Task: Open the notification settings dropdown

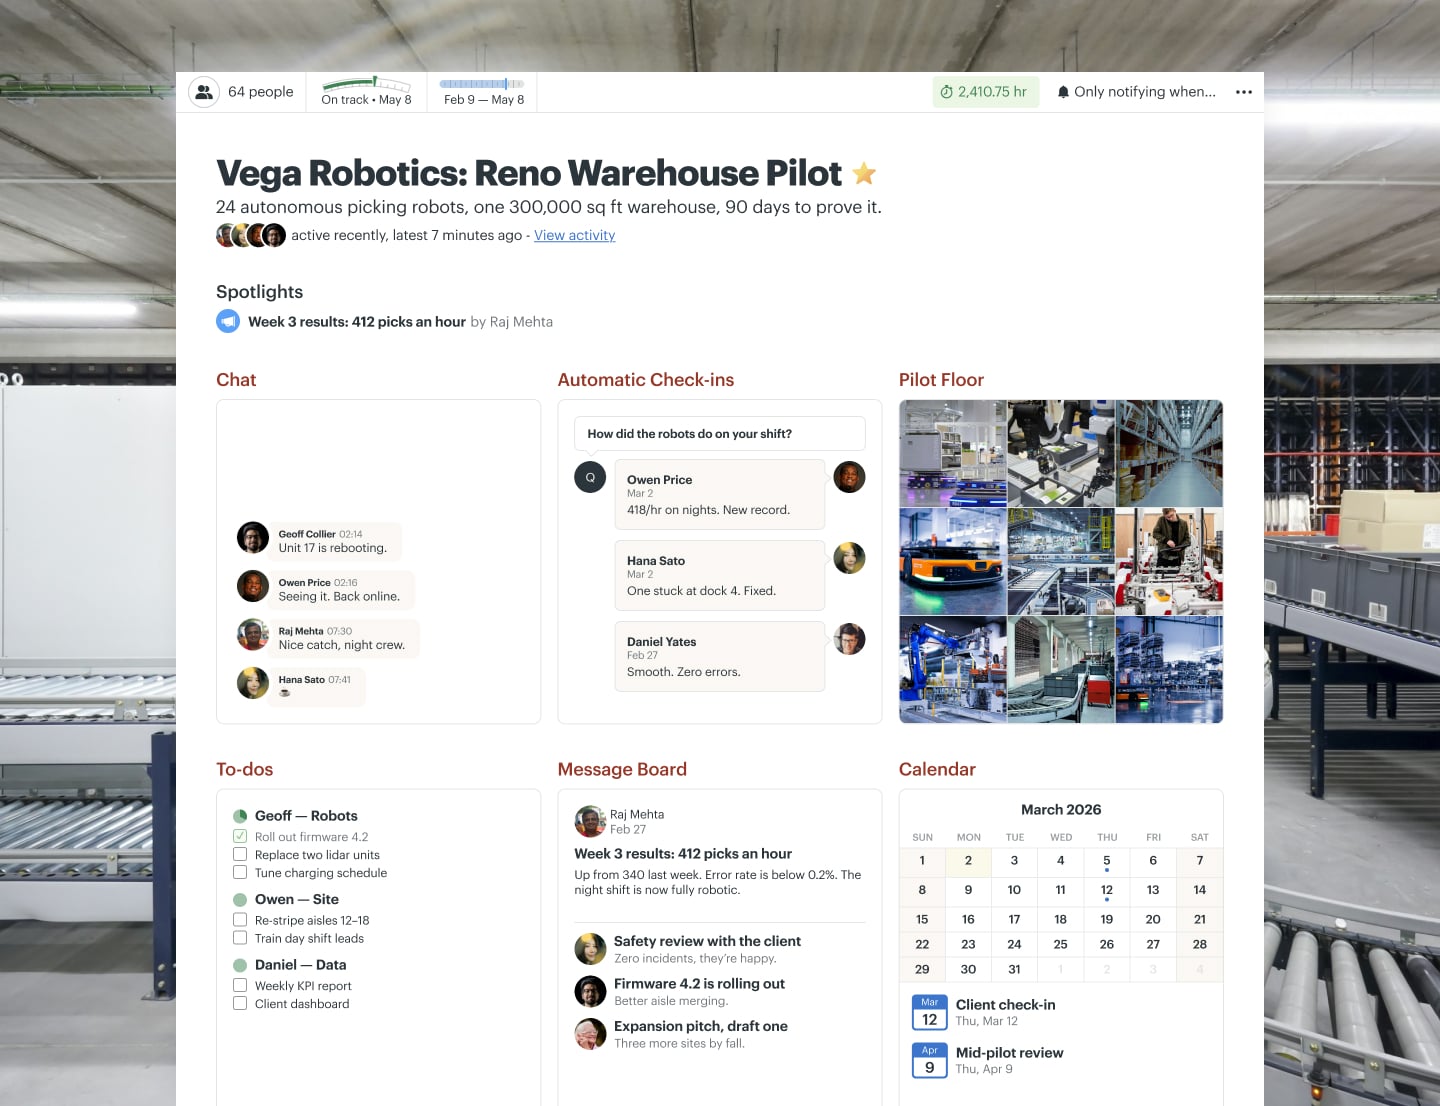Action: [x=1136, y=92]
